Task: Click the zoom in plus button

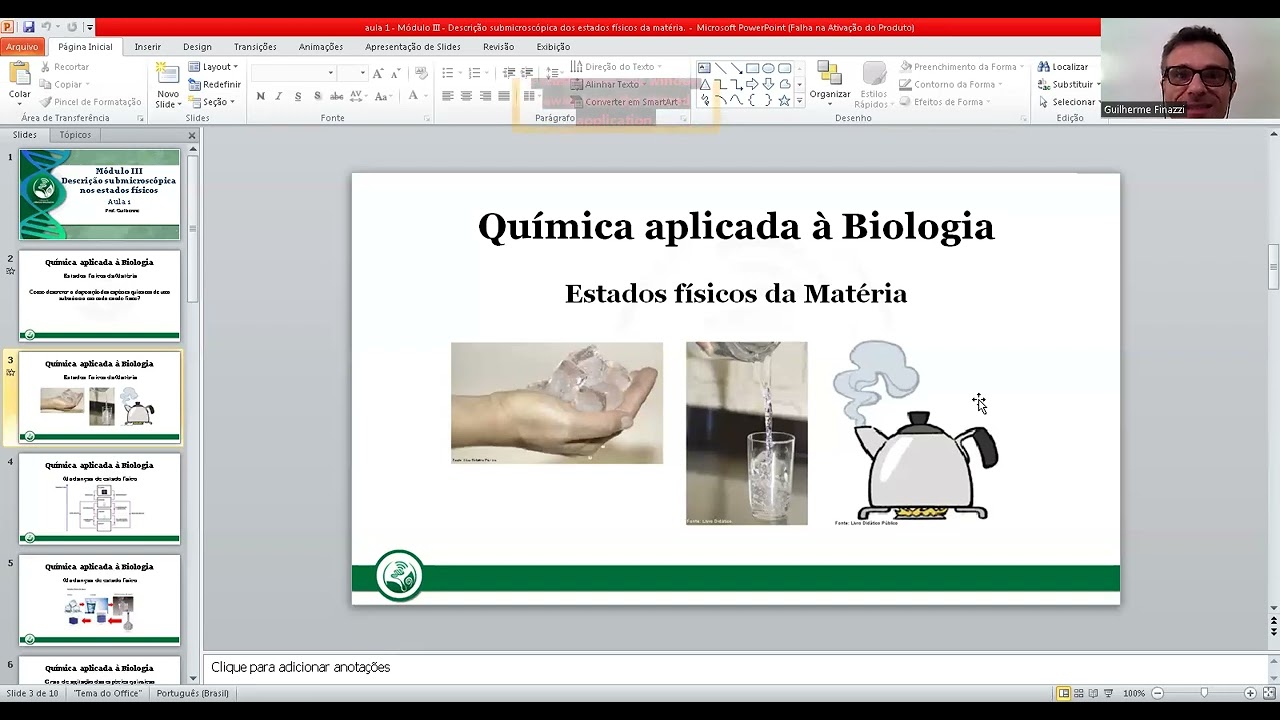Action: pyautogui.click(x=1250, y=693)
